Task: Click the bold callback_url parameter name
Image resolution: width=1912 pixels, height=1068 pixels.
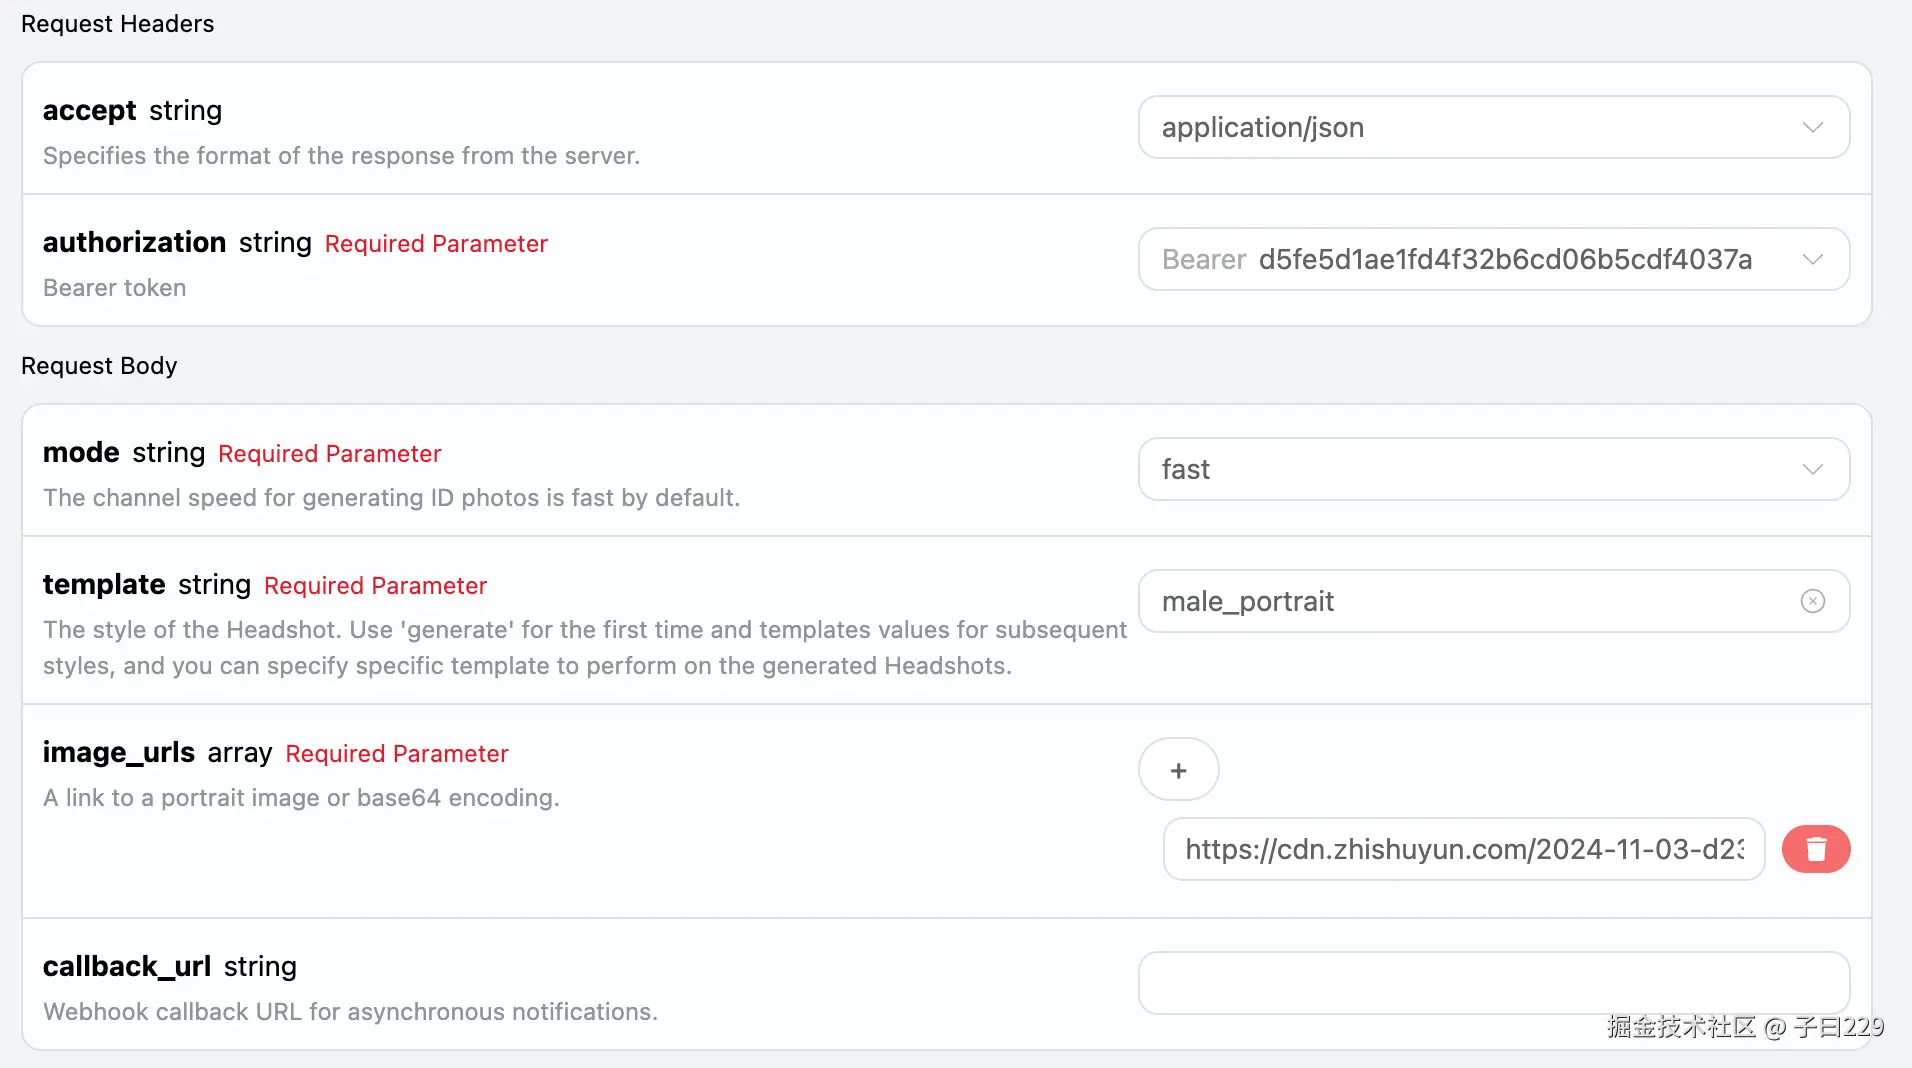Action: [x=126, y=966]
